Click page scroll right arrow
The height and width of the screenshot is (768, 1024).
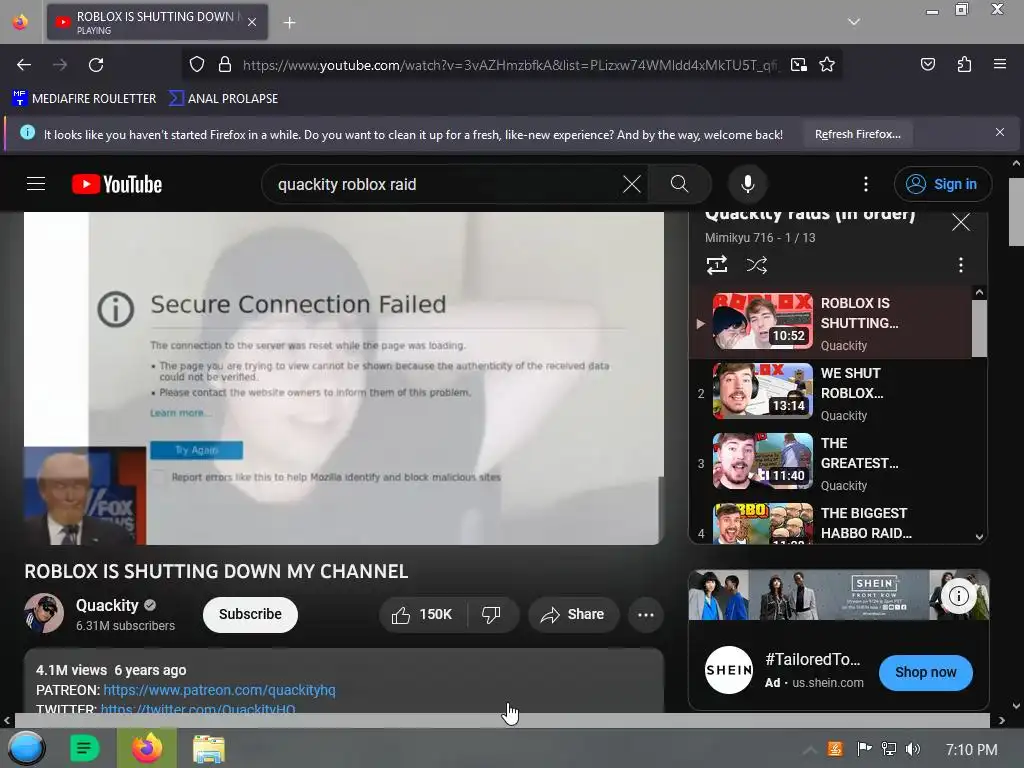[1001, 720]
